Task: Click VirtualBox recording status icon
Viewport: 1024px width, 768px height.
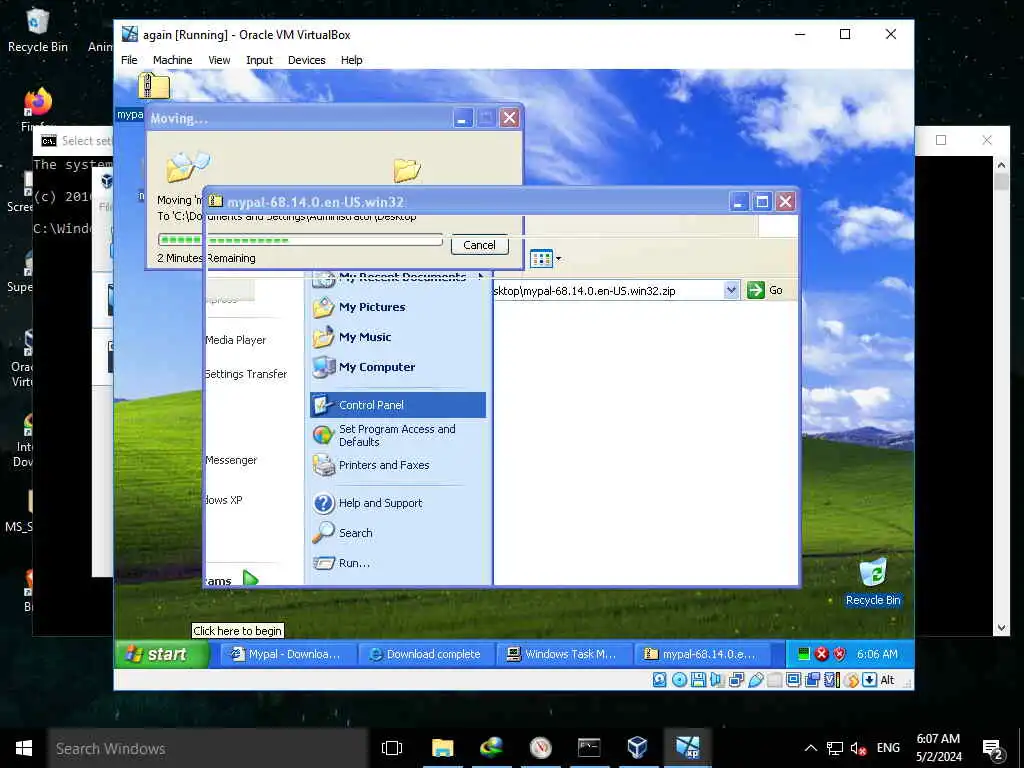Action: [x=812, y=680]
